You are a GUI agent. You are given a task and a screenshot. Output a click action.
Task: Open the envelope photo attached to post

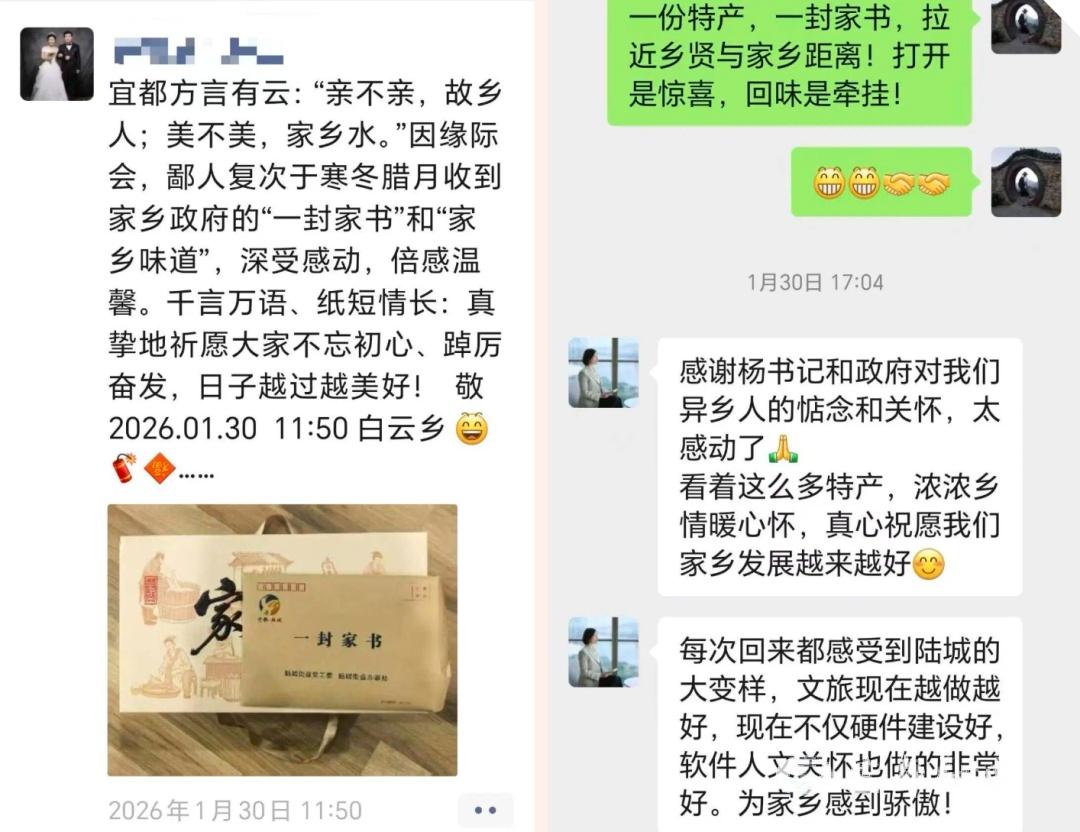(282, 640)
